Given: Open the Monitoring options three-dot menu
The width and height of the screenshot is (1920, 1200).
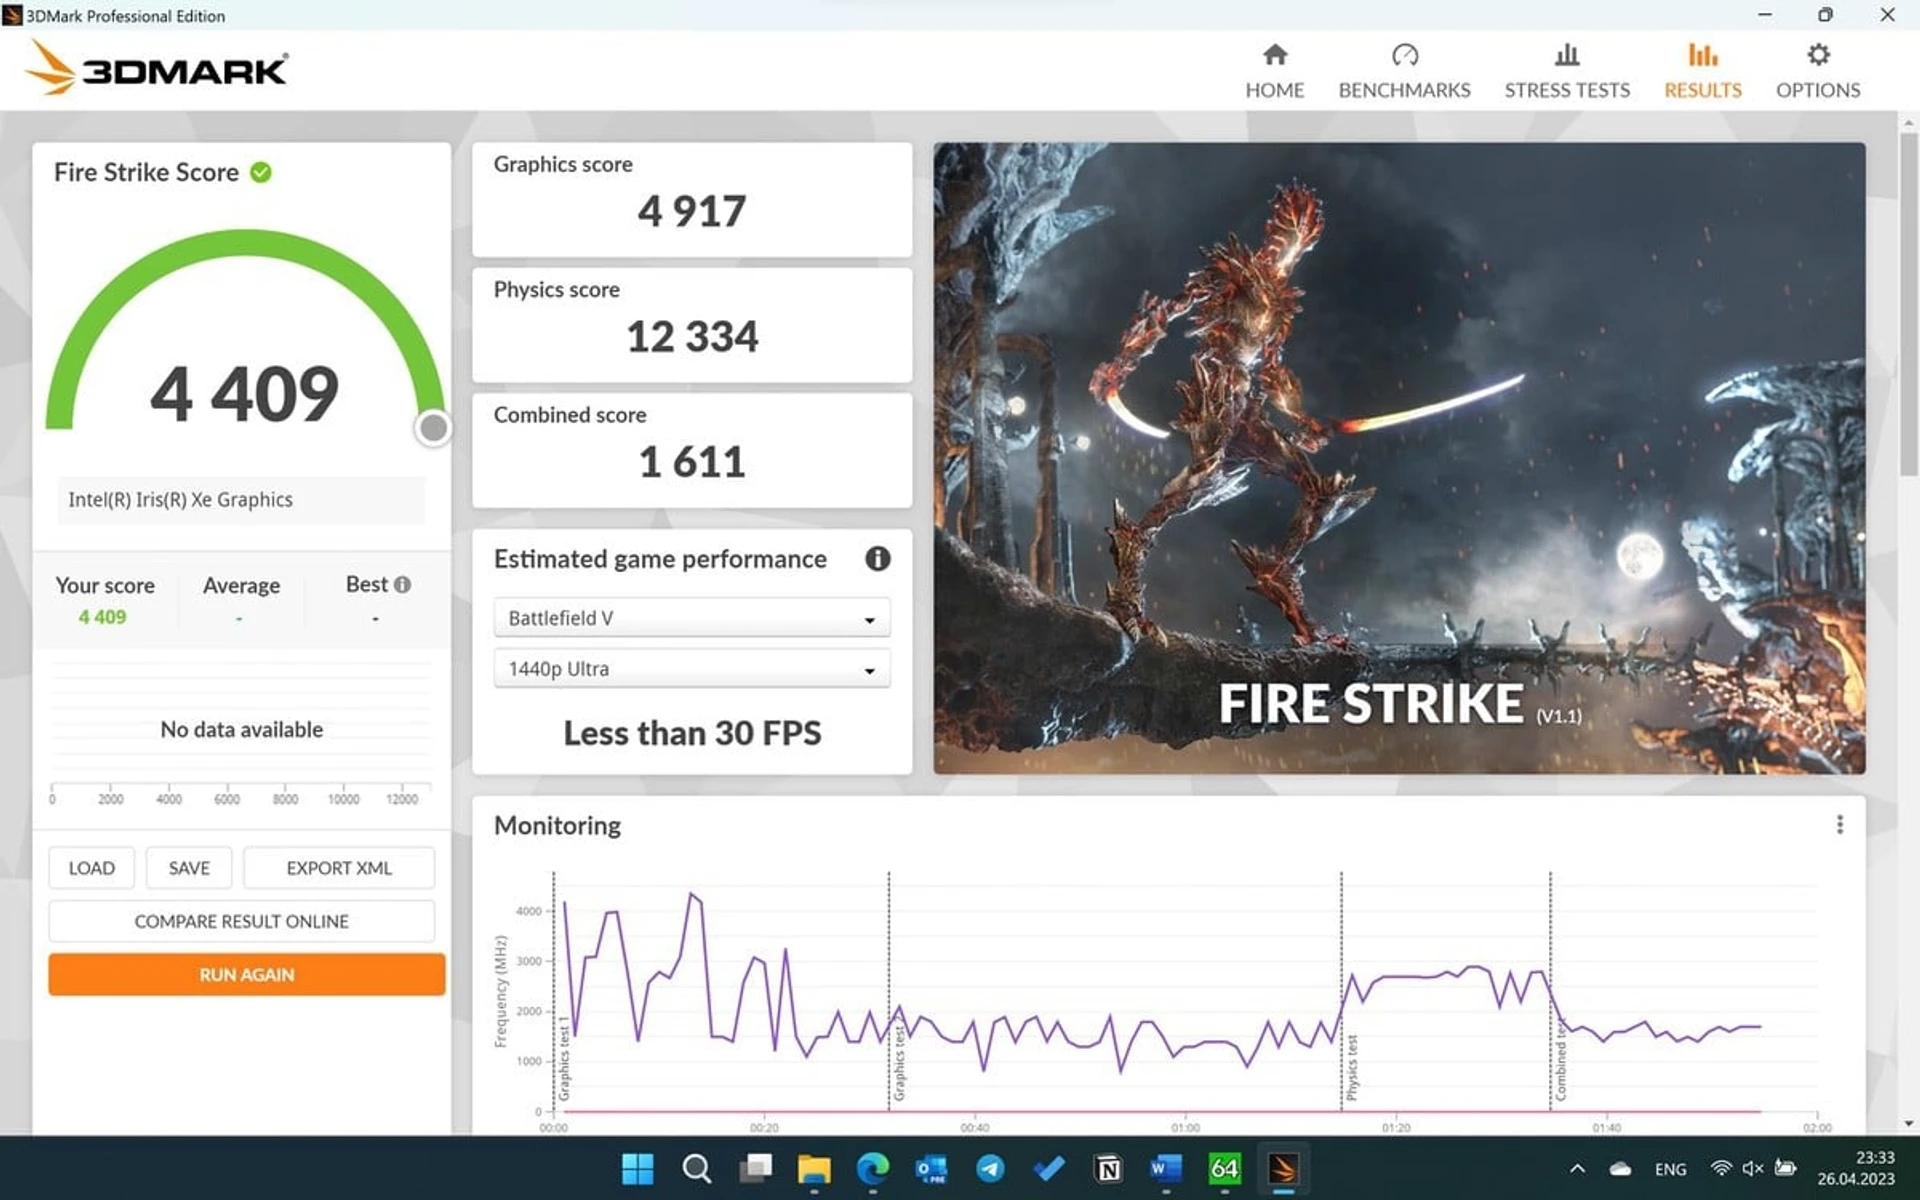Looking at the screenshot, I should (x=1839, y=824).
